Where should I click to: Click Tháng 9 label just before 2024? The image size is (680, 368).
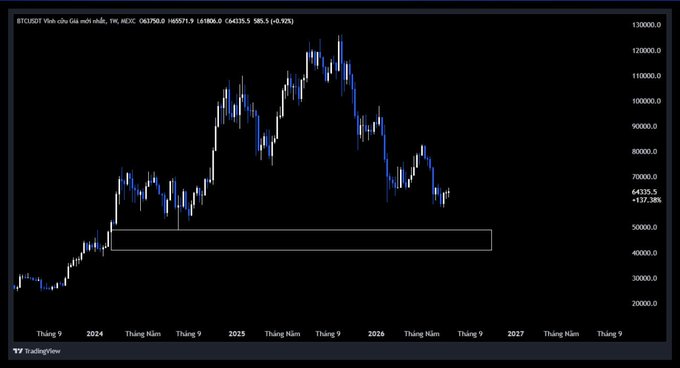(x=49, y=334)
